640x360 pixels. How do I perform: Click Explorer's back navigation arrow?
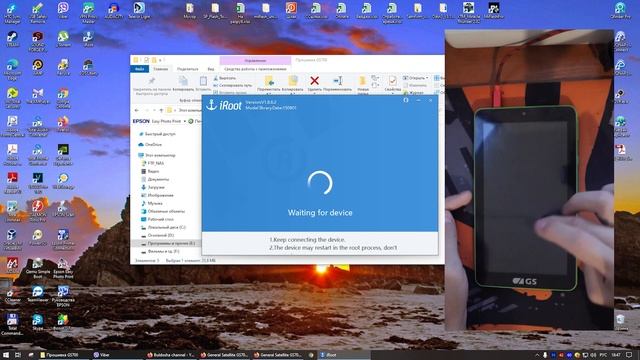click(136, 110)
